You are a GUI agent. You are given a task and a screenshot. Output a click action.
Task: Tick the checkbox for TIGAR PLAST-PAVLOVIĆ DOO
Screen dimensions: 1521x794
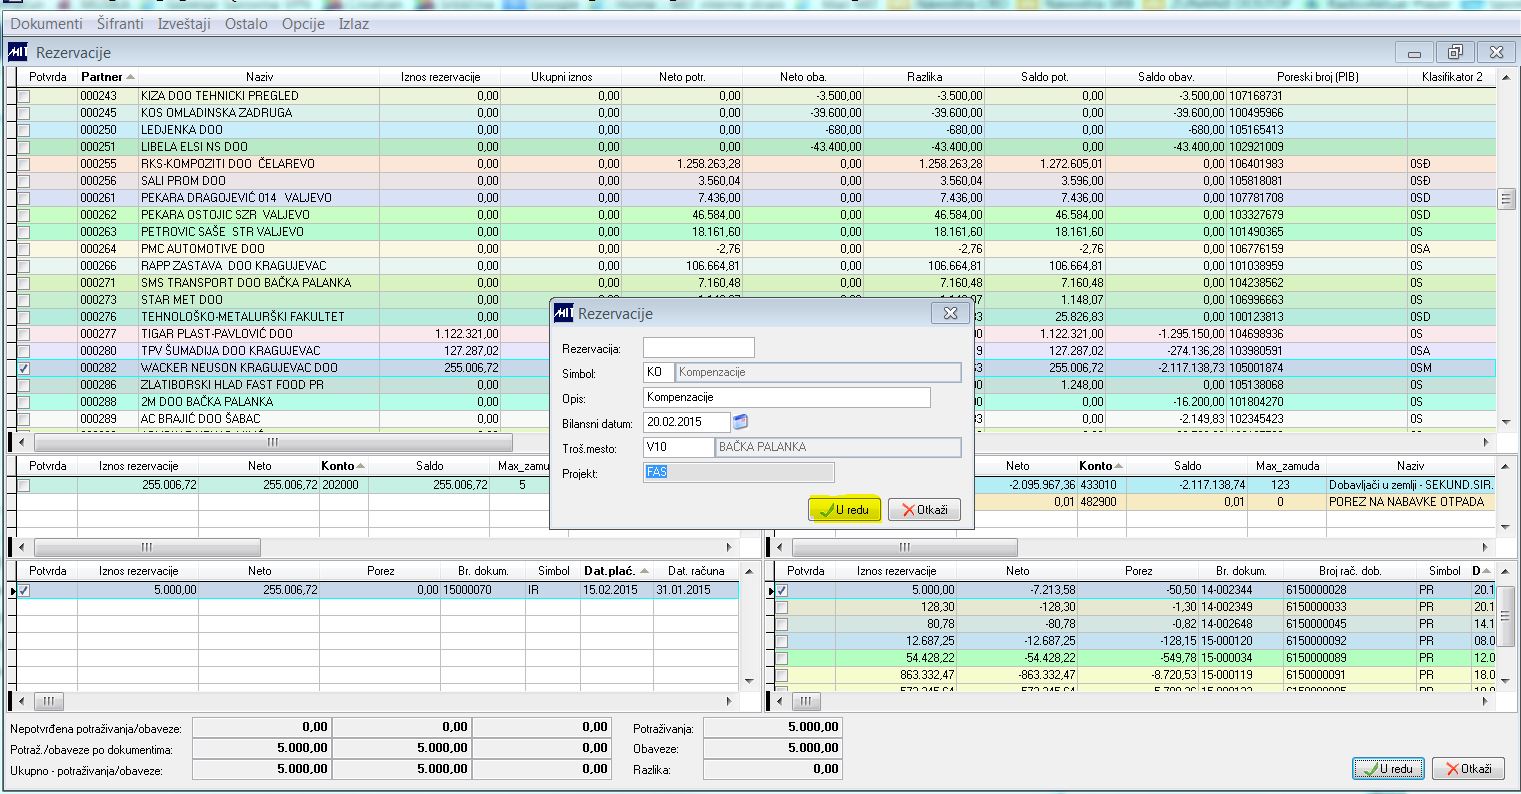pos(23,334)
